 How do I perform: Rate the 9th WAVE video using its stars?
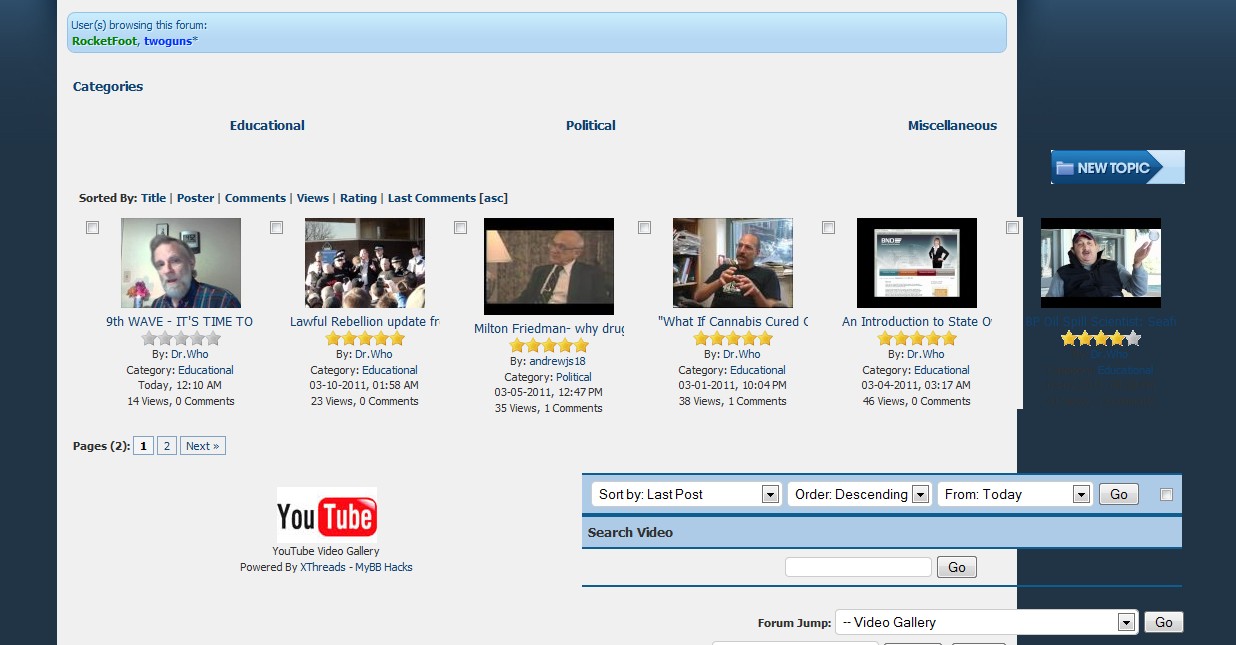coord(181,338)
